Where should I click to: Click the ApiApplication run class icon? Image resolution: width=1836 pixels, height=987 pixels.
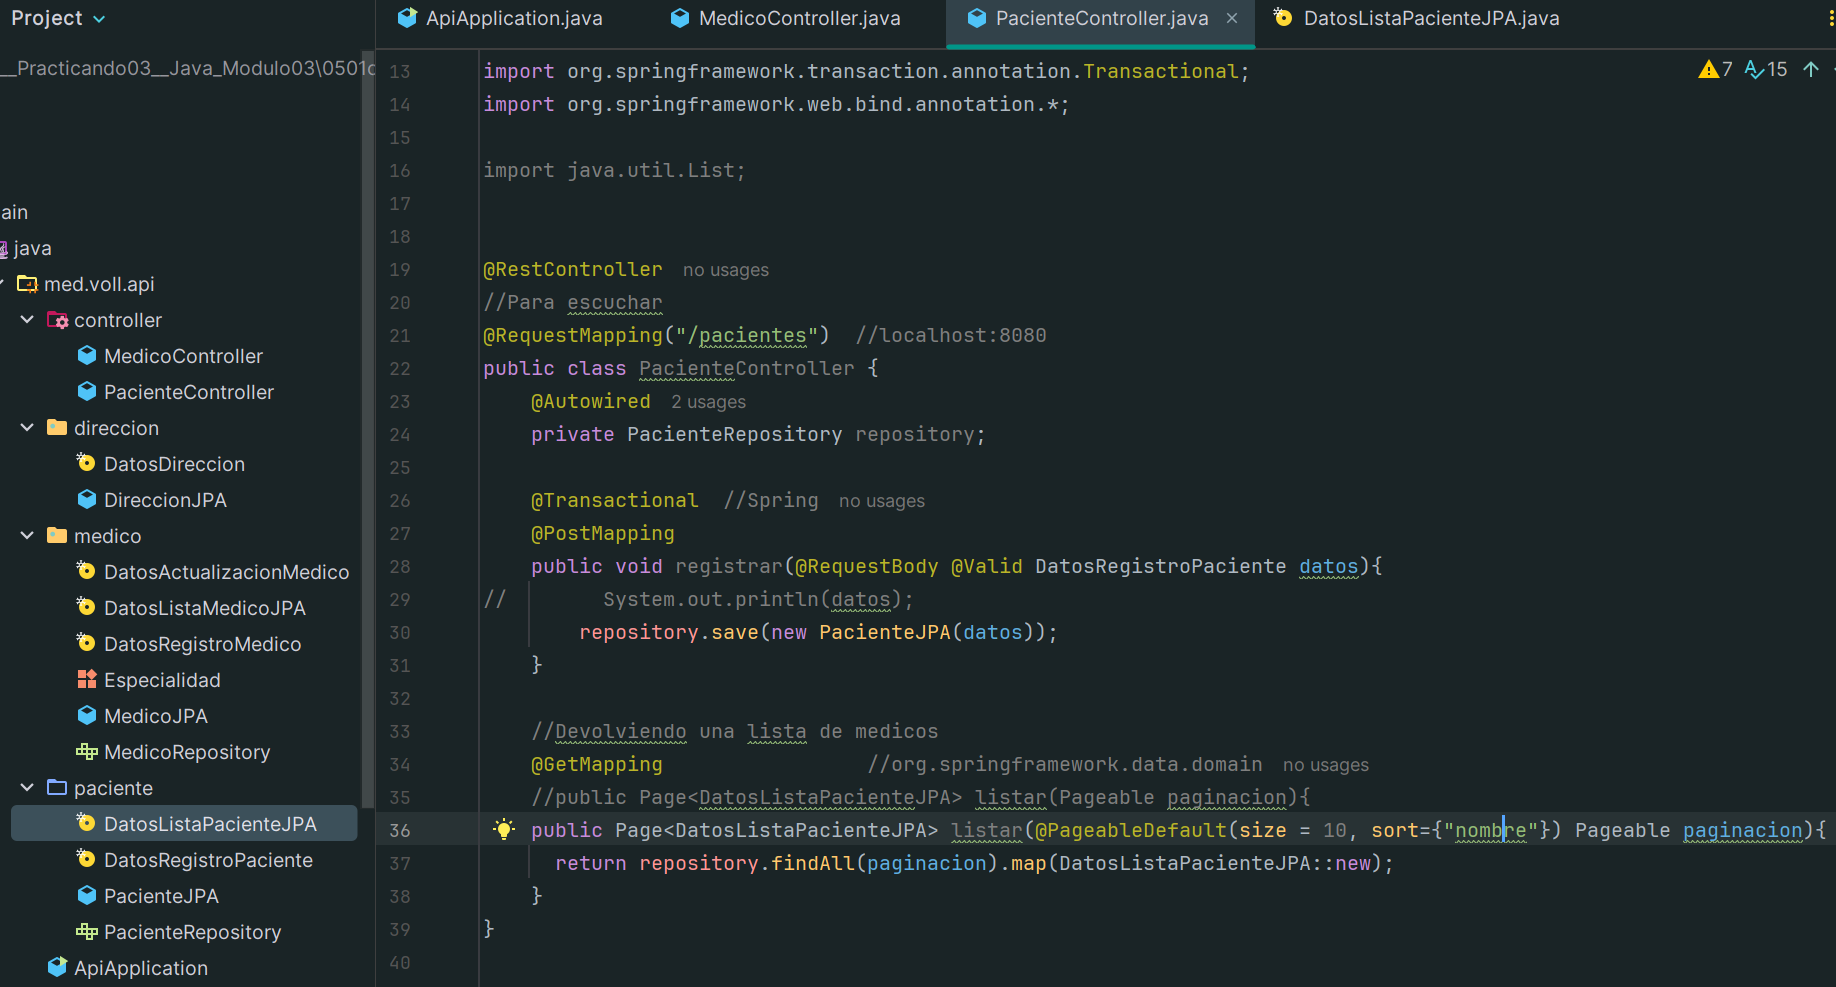pos(57,967)
